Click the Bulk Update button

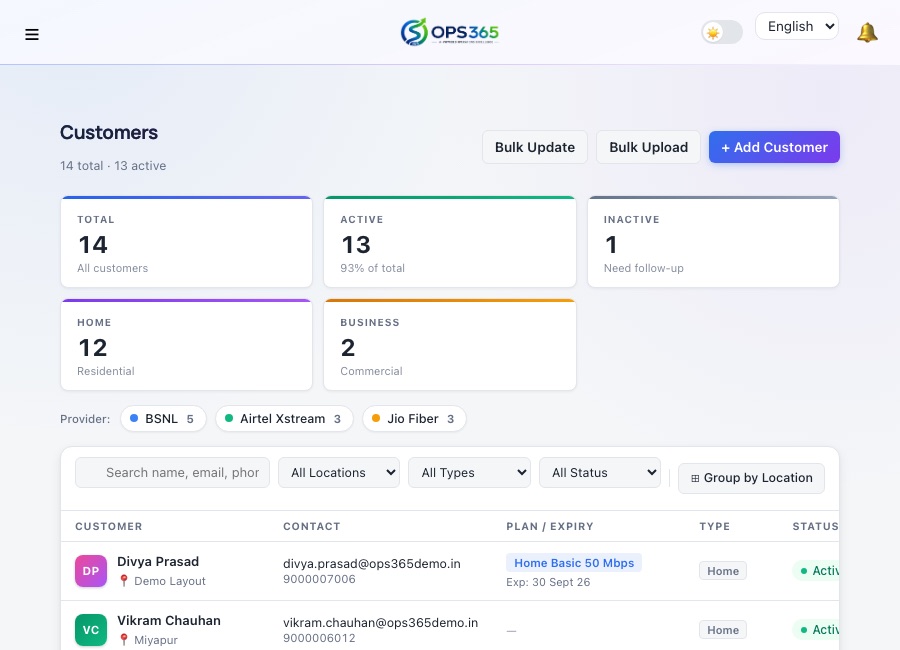(534, 147)
